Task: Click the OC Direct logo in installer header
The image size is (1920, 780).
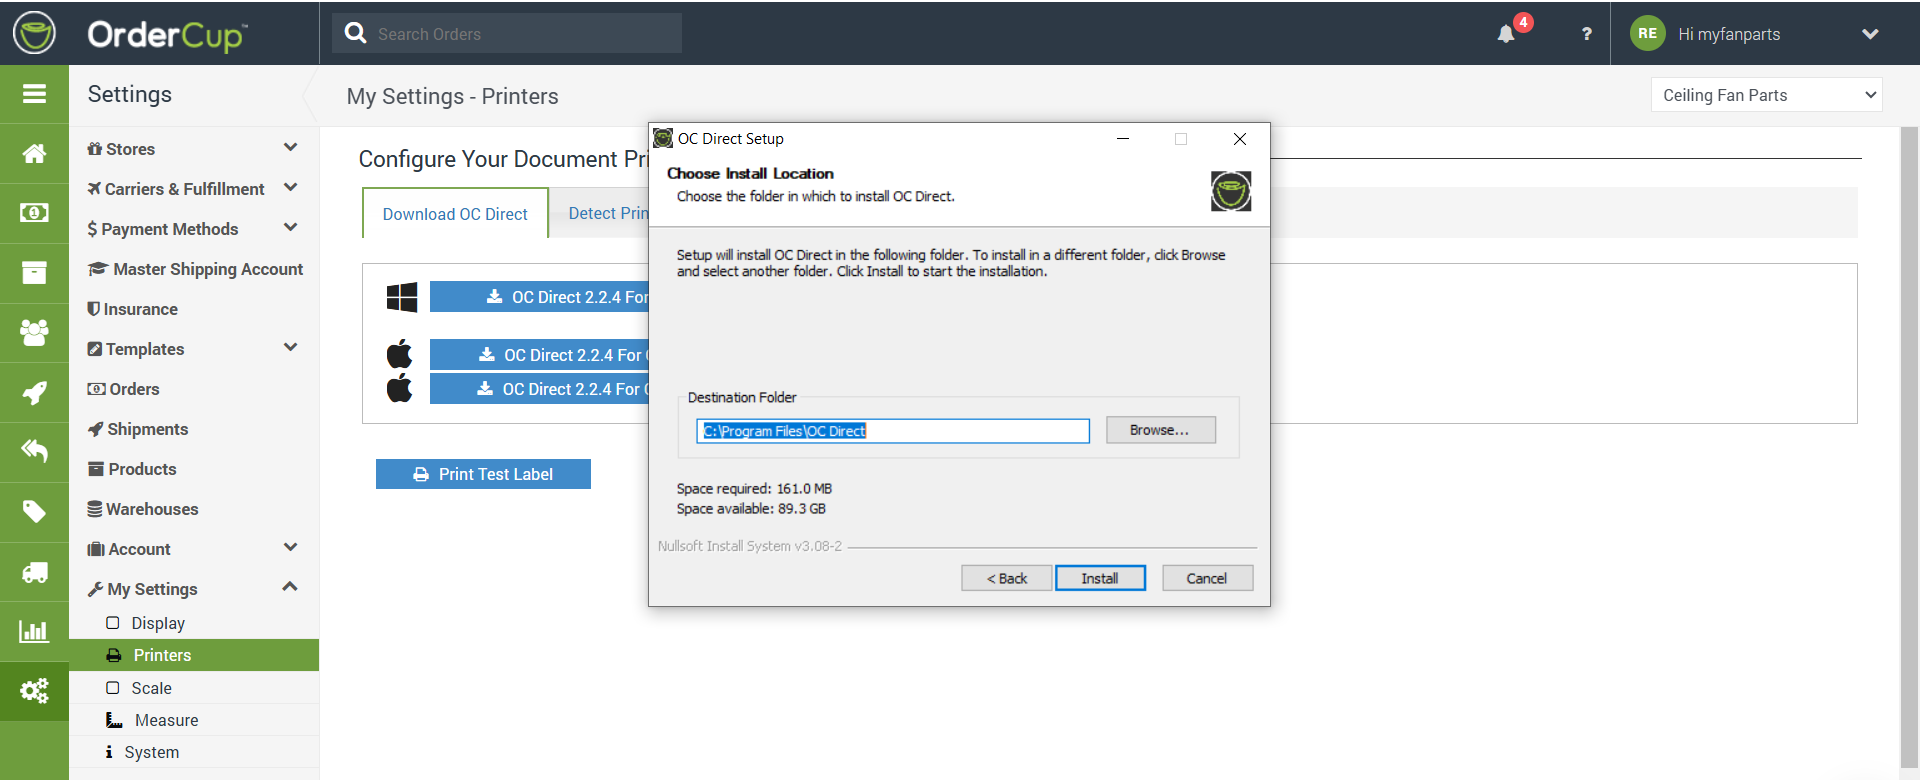Action: click(1231, 191)
